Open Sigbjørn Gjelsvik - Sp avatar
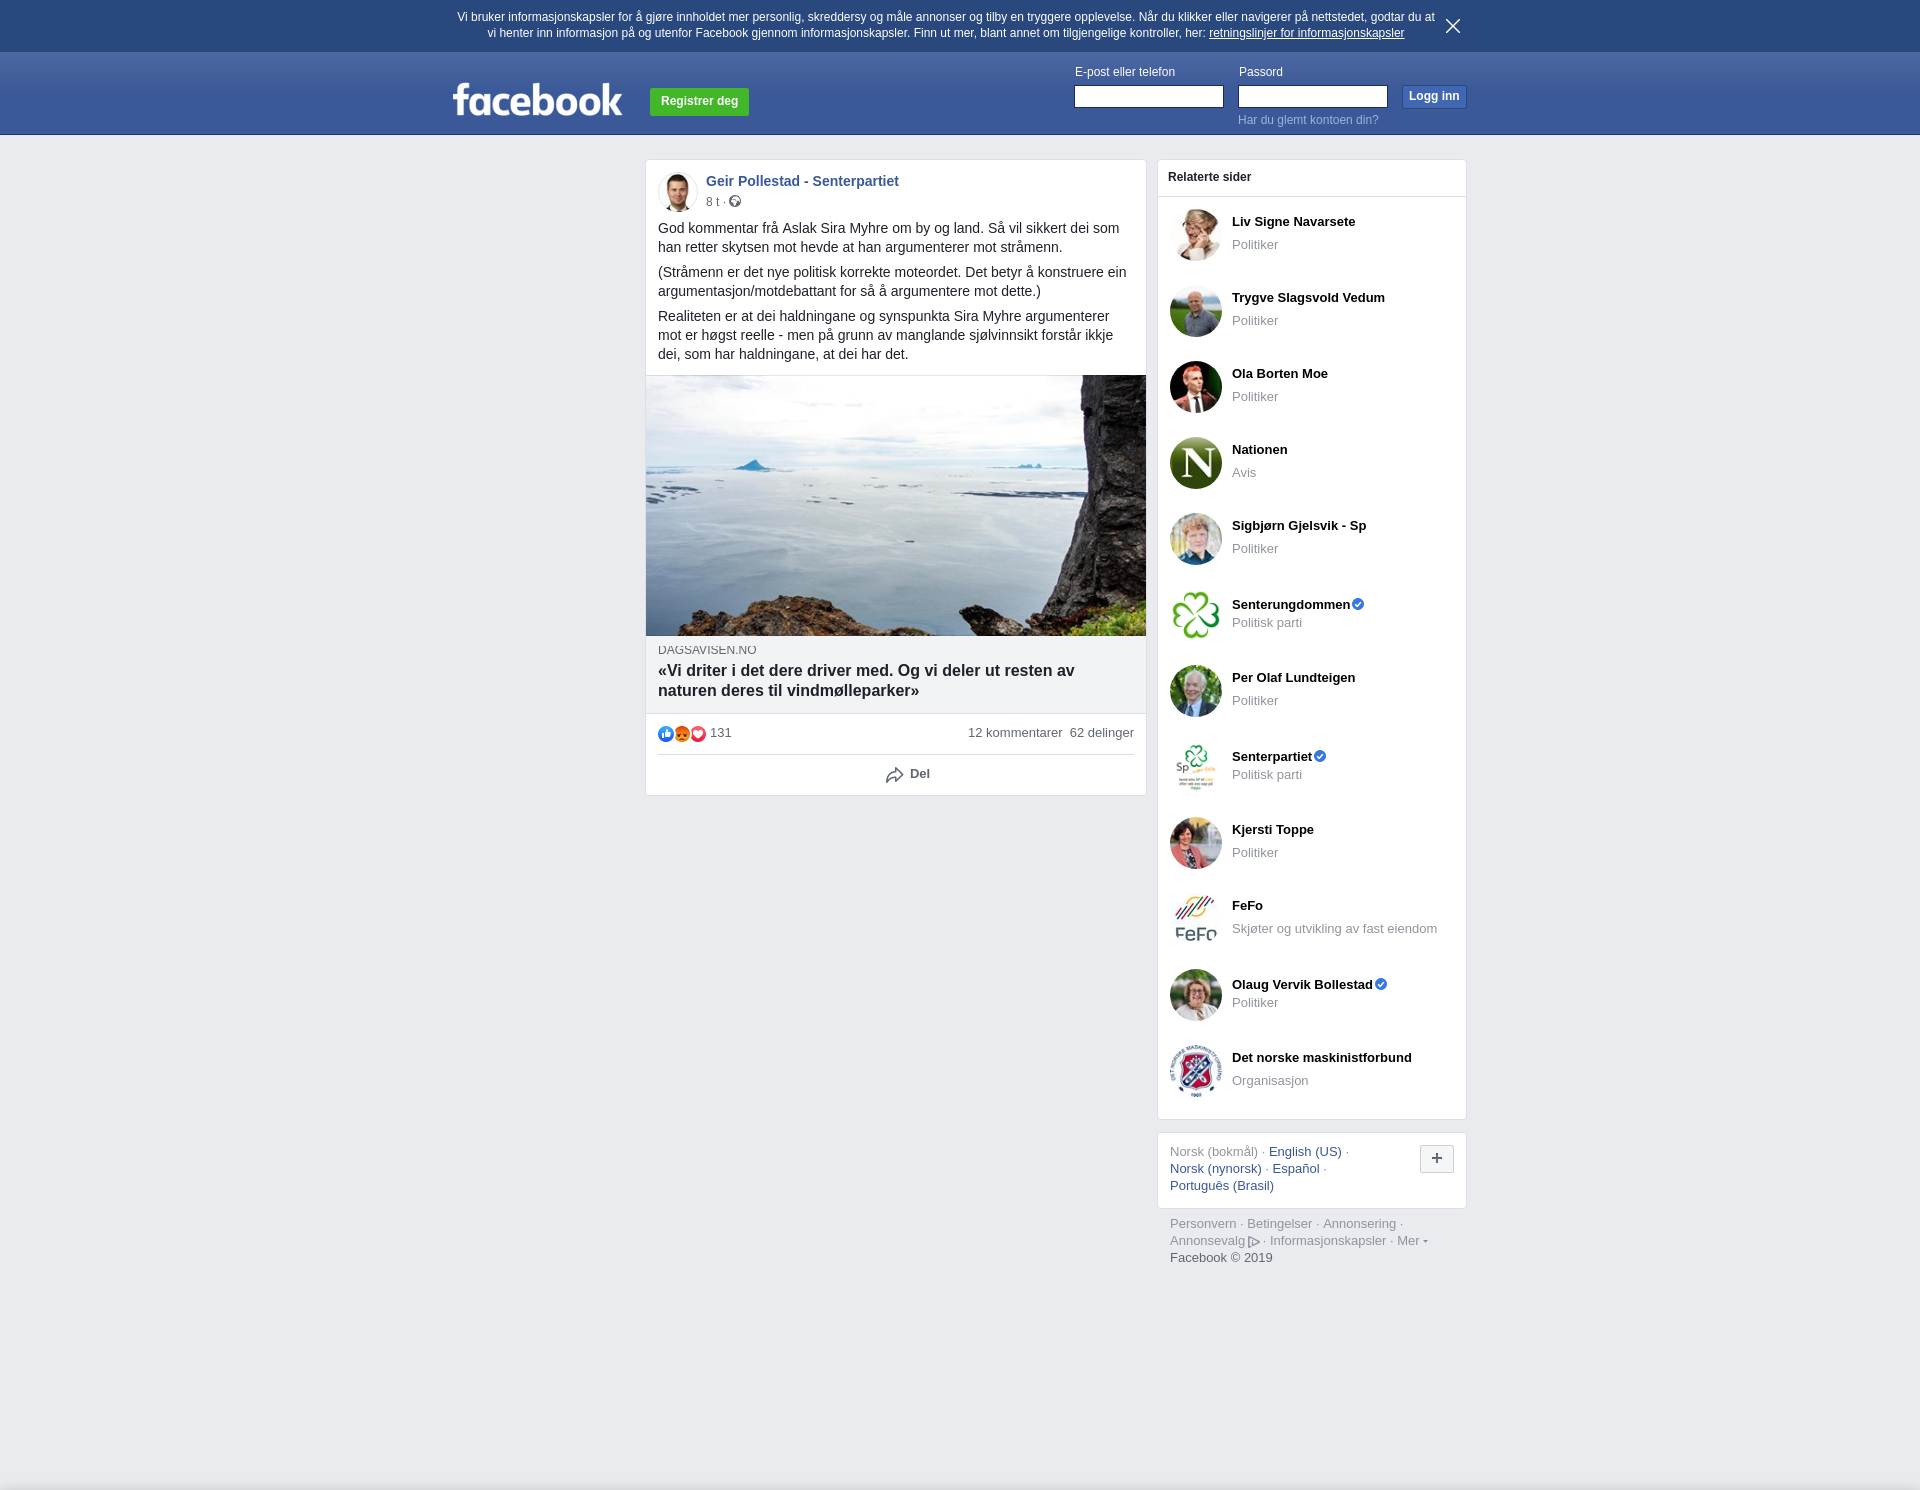 (1196, 539)
